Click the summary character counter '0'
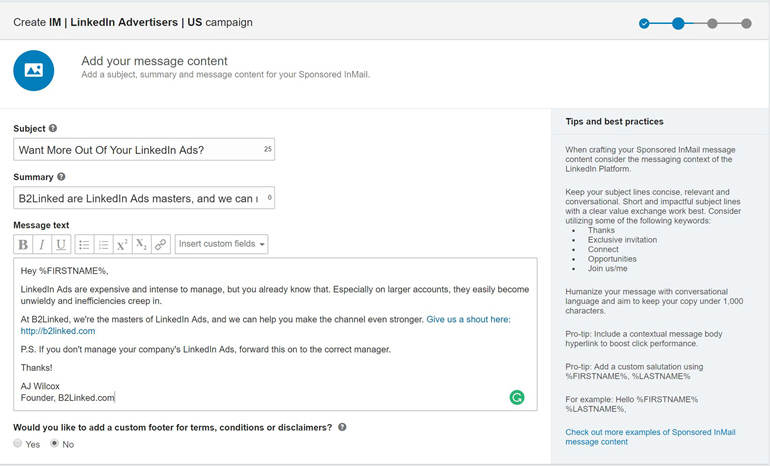The image size is (770, 466). [270, 197]
